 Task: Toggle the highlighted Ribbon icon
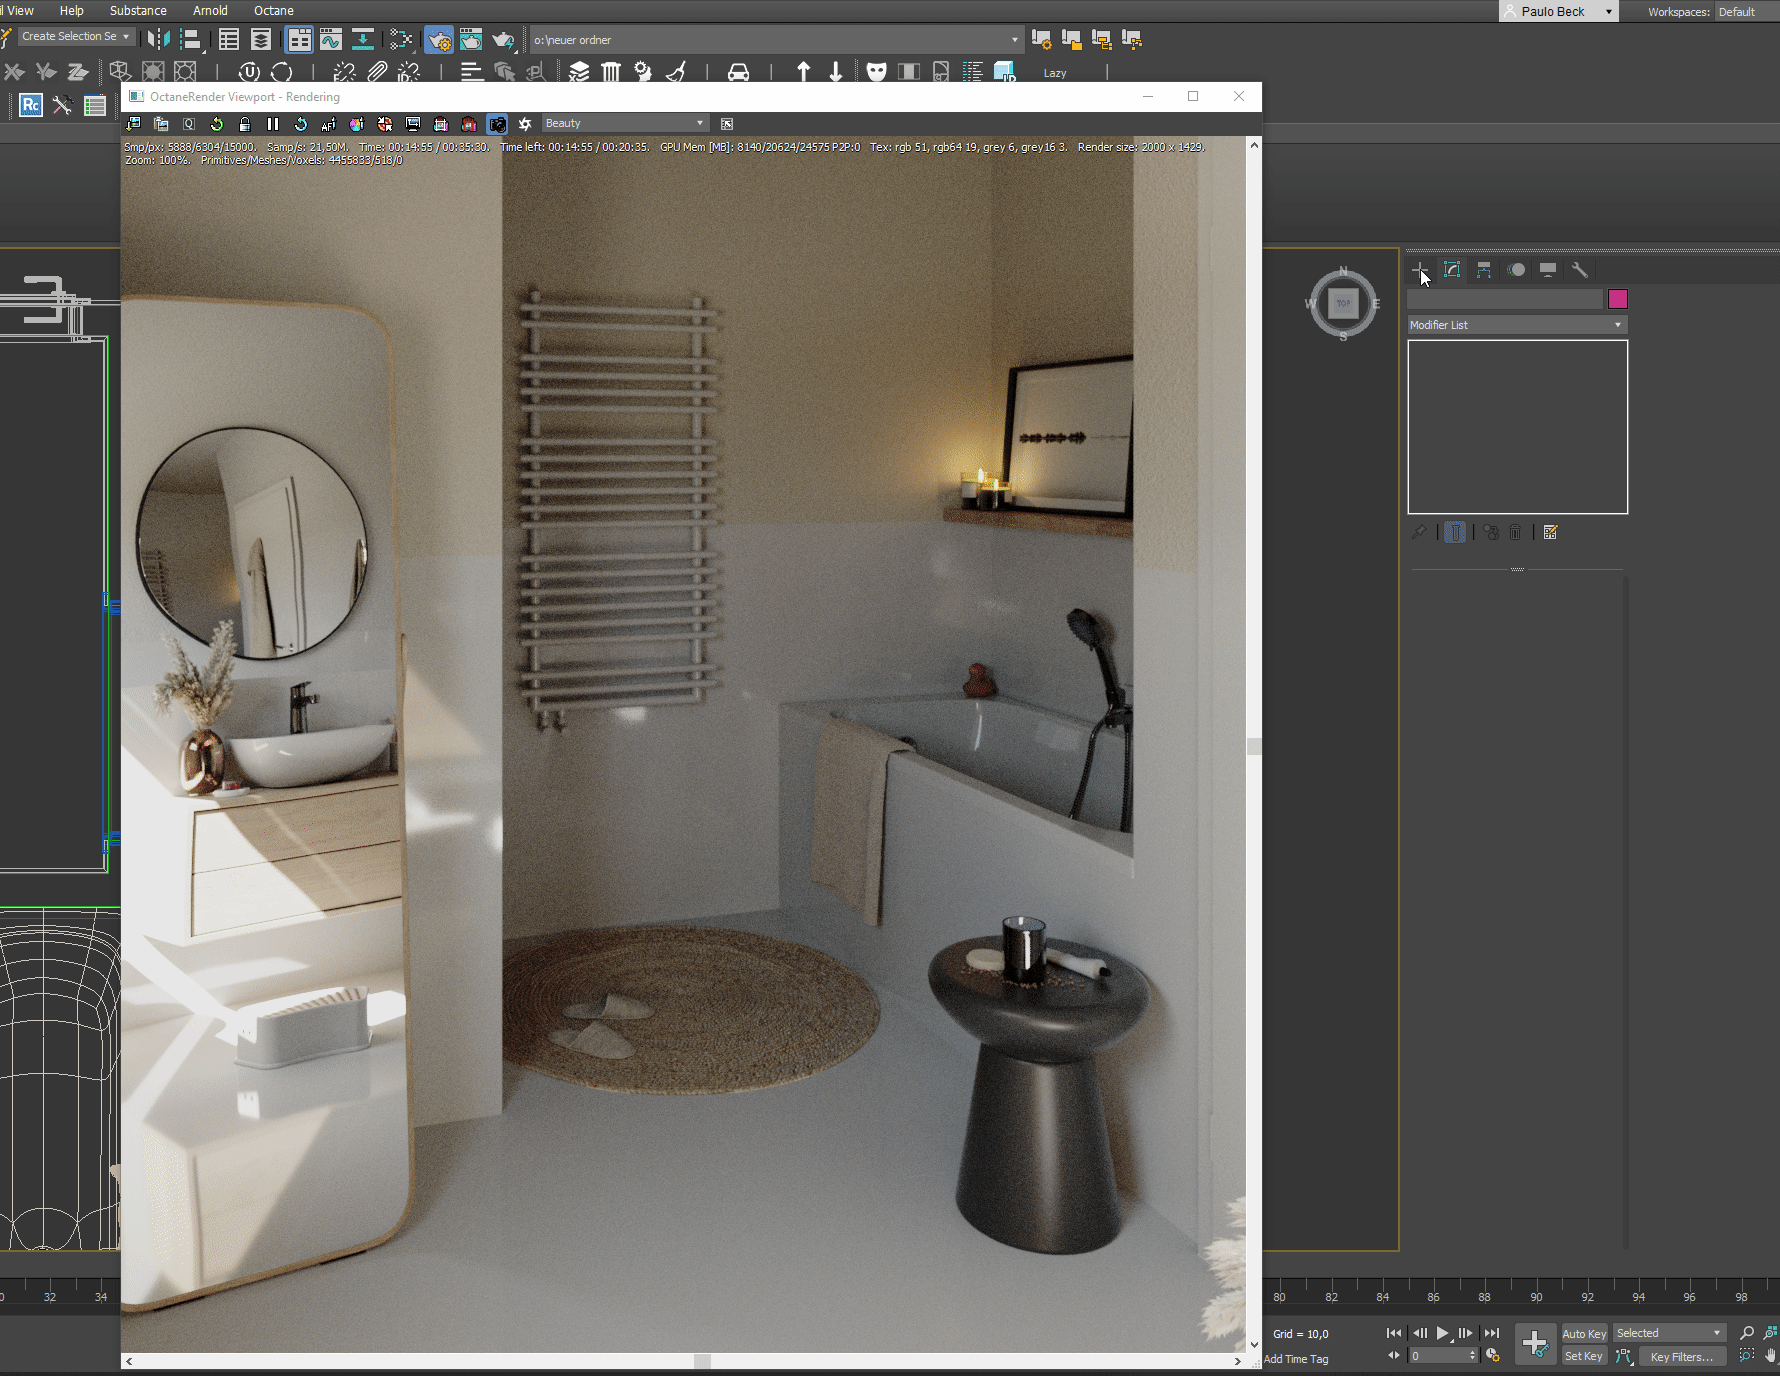(x=299, y=39)
